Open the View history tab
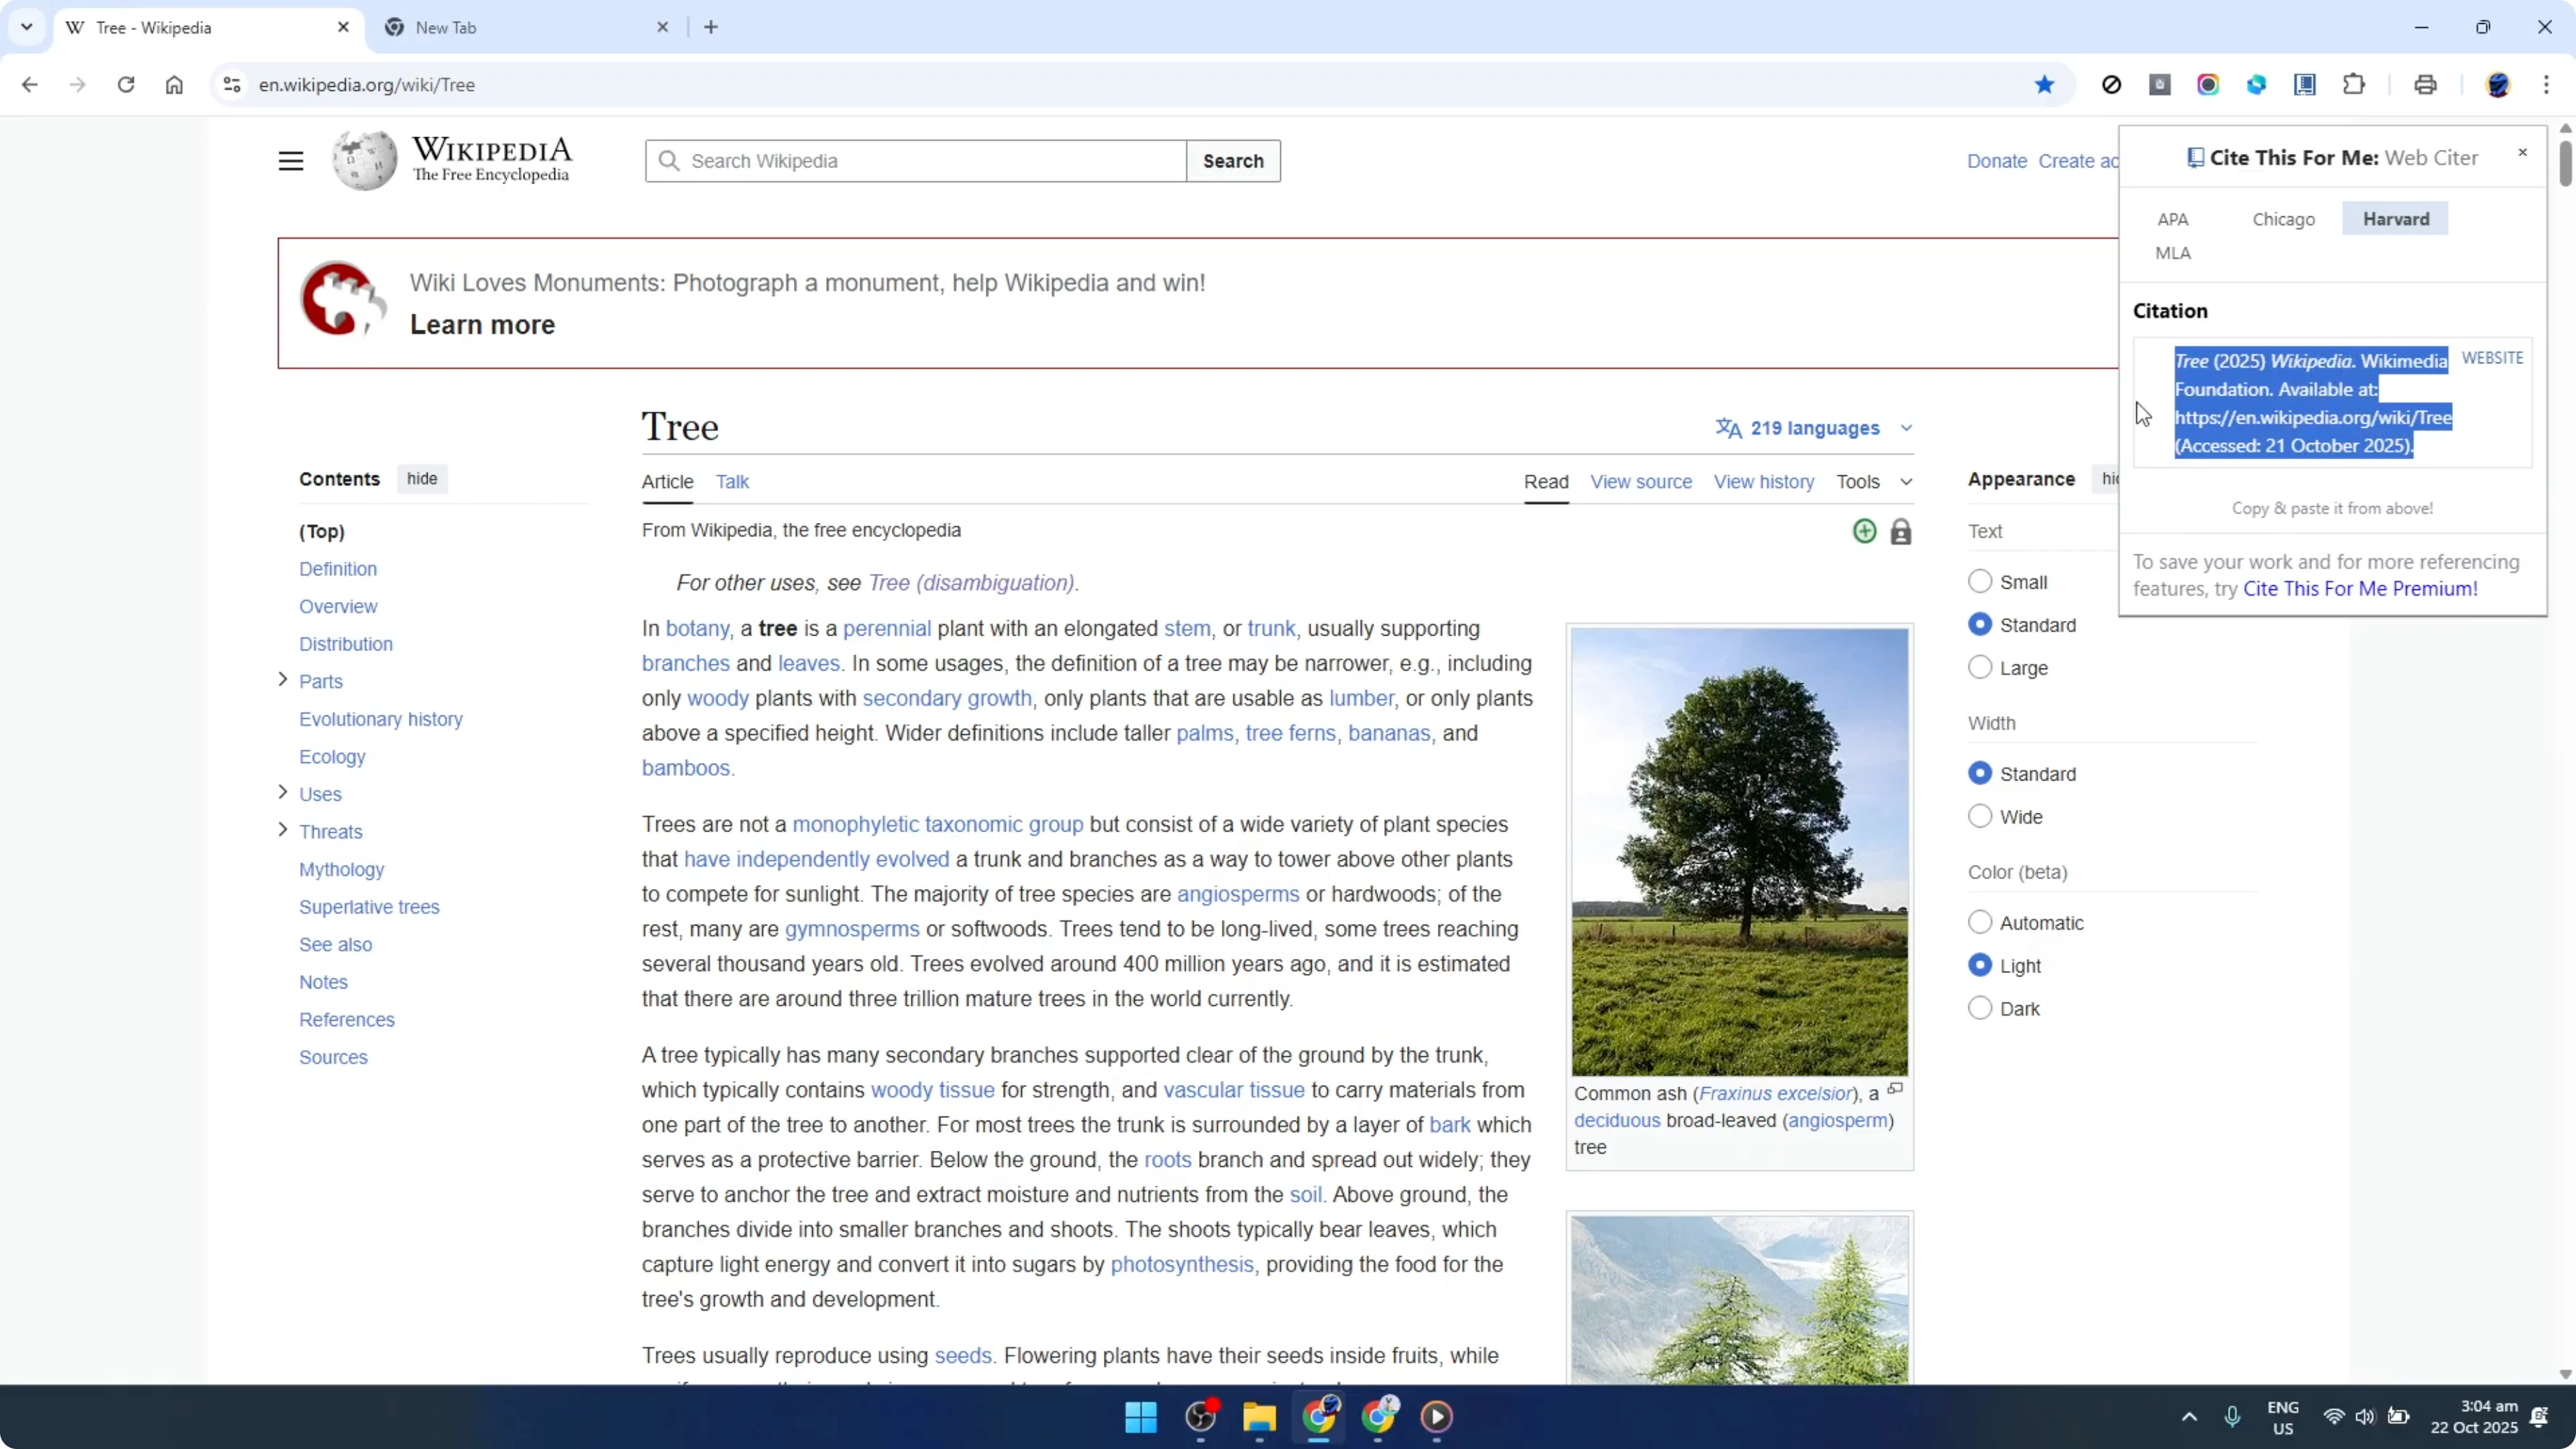This screenshot has height=1449, width=2576. tap(1763, 482)
